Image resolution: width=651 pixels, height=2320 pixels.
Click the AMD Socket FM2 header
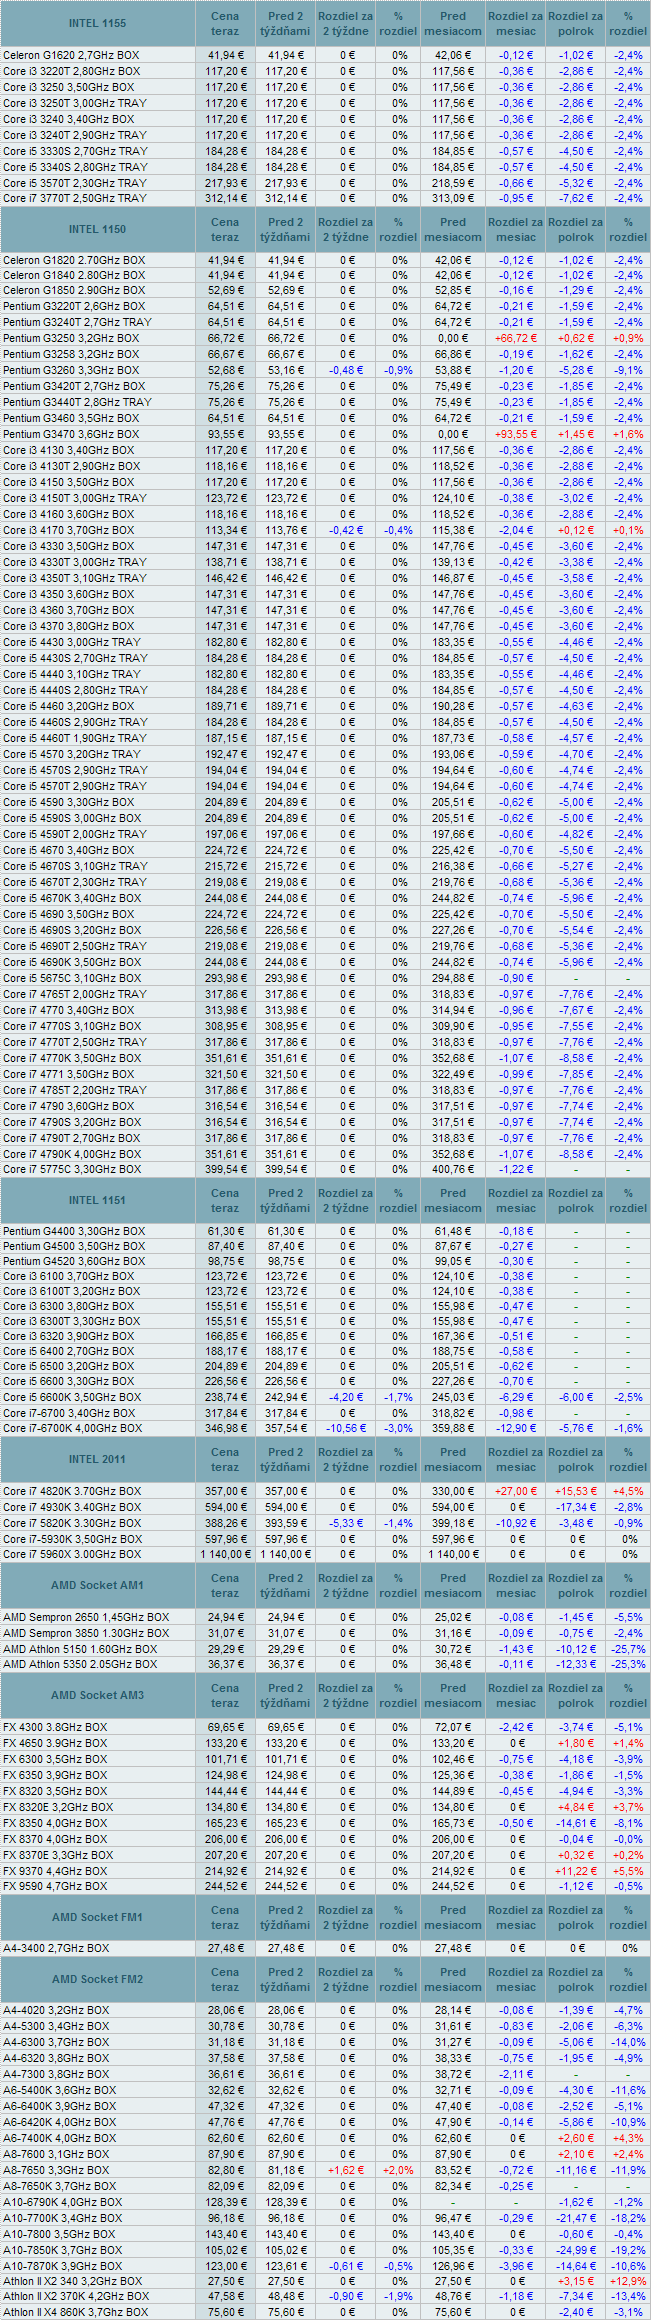[97, 1979]
